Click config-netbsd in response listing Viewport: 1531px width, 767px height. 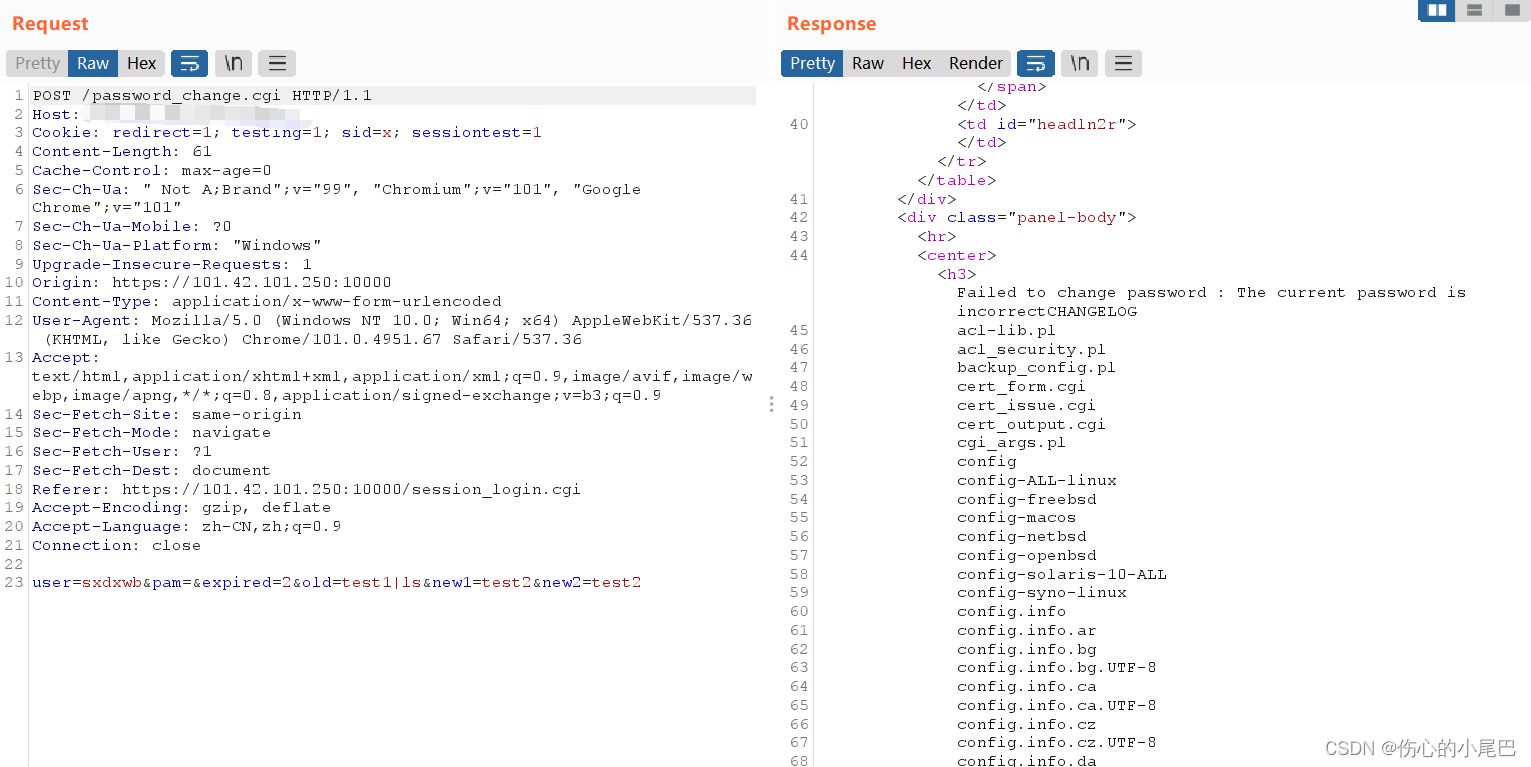1022,537
